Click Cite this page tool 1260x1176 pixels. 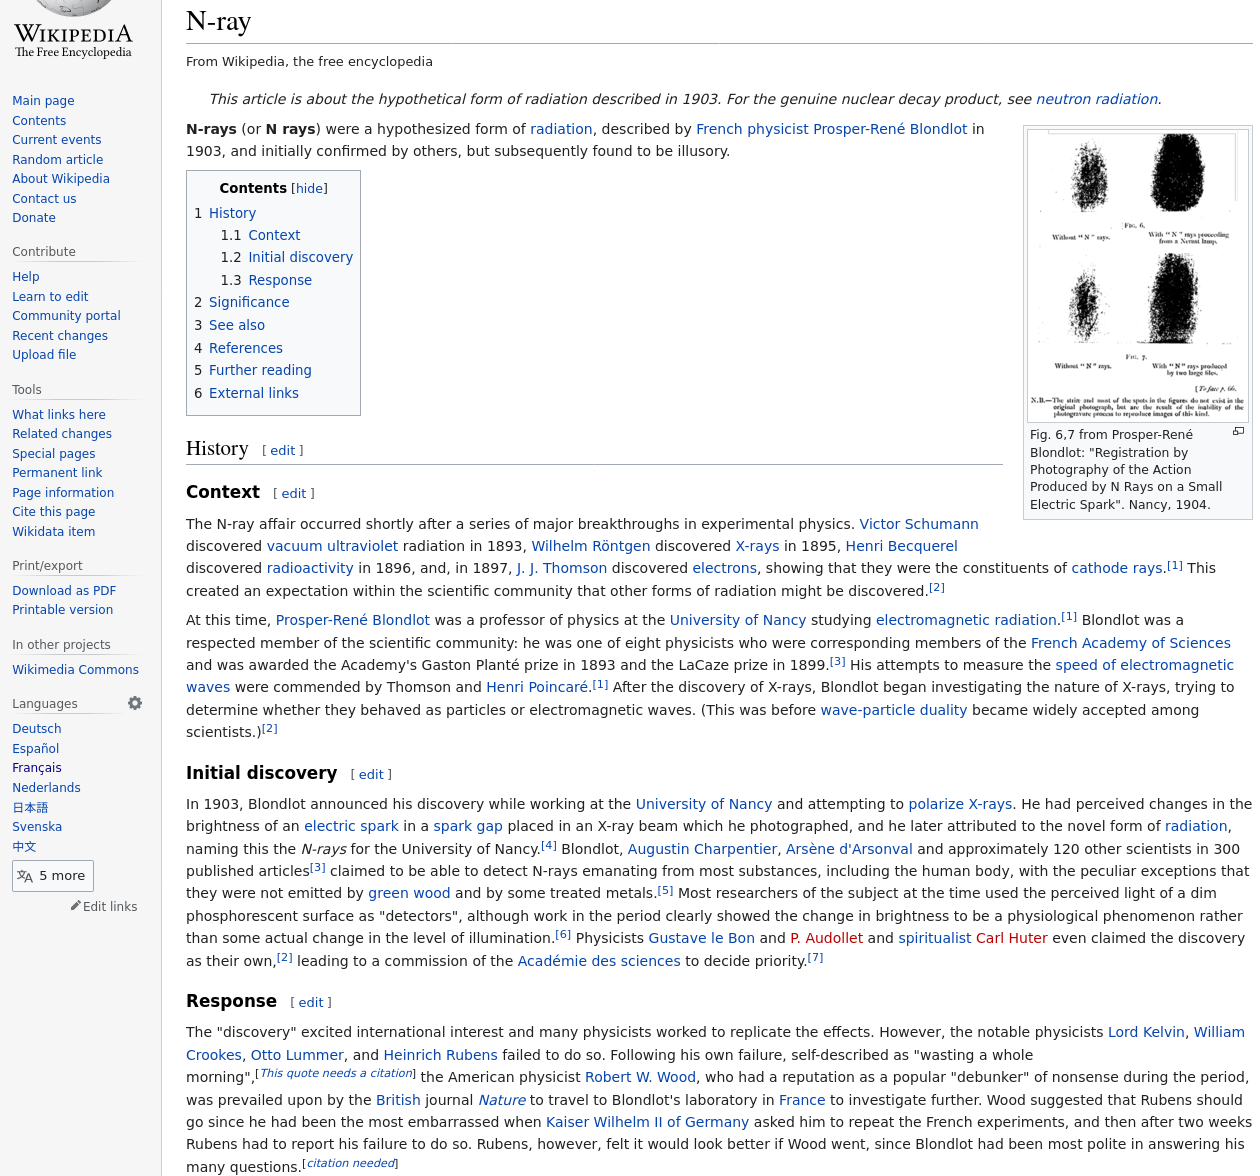(x=53, y=512)
